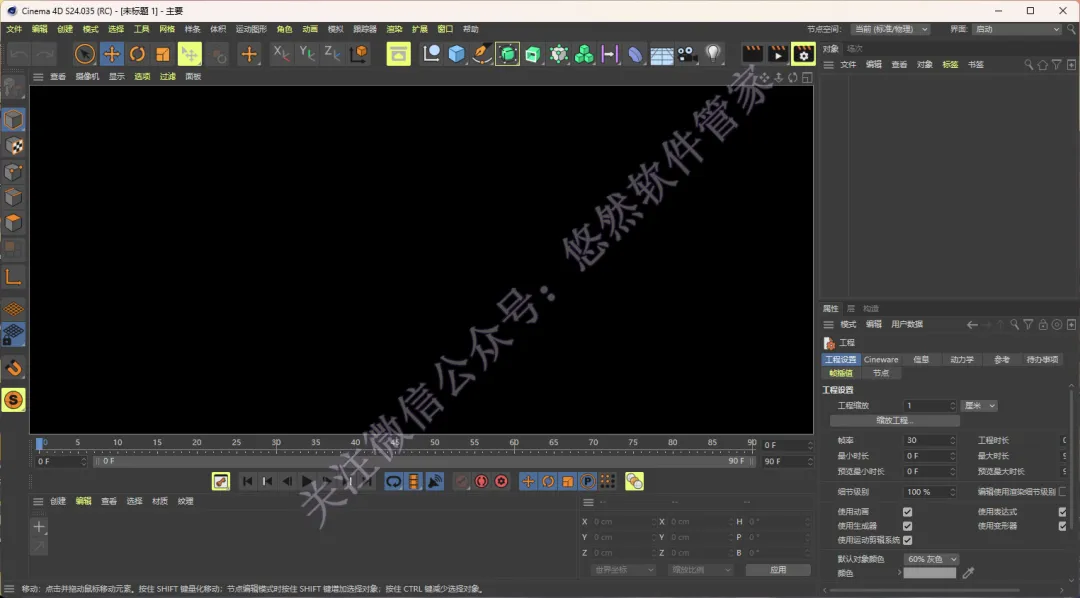Toggle the X axis lock icon
Viewport: 1080px width, 598px height.
click(x=281, y=53)
